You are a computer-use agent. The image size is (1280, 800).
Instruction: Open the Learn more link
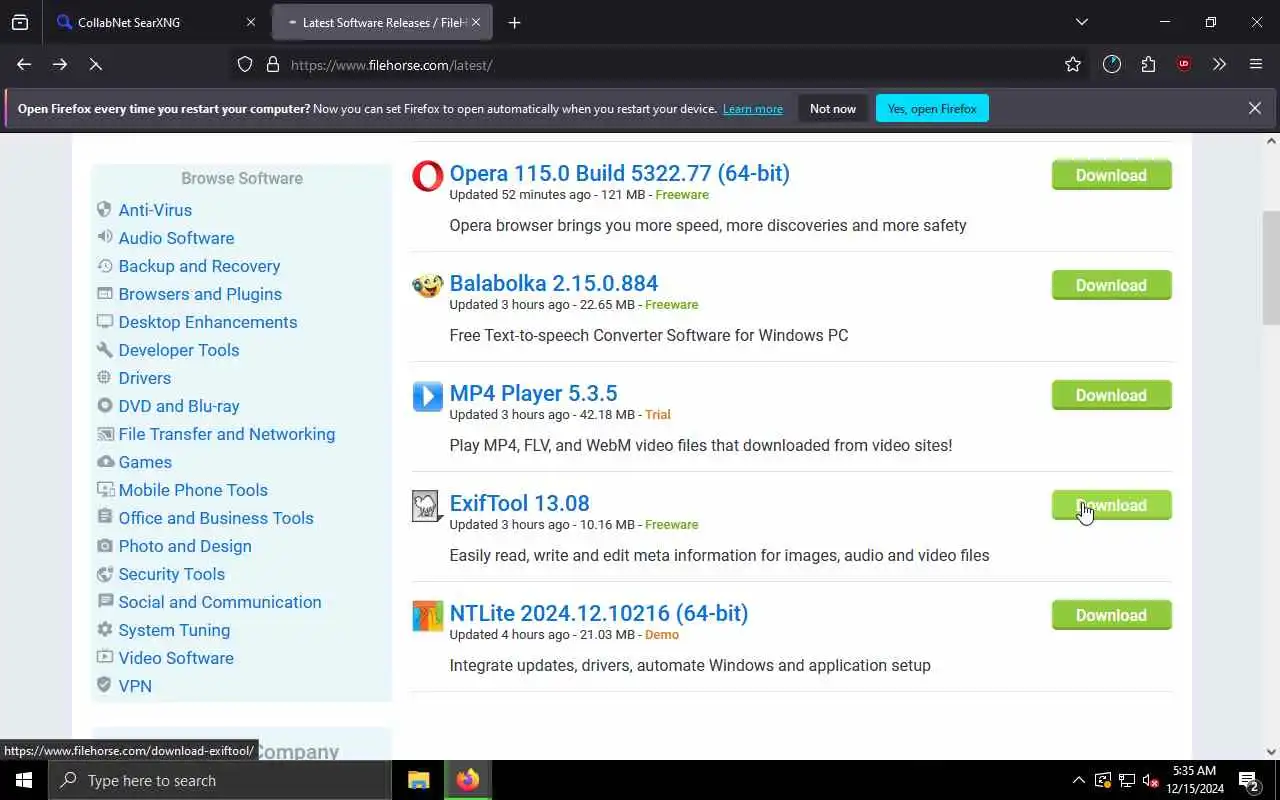coord(753,109)
